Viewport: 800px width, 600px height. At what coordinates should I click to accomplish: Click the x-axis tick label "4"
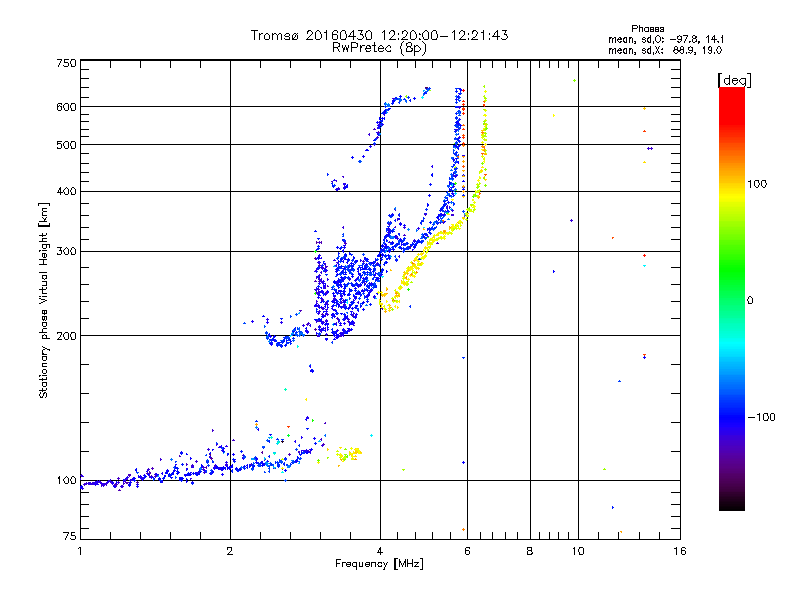(380, 551)
